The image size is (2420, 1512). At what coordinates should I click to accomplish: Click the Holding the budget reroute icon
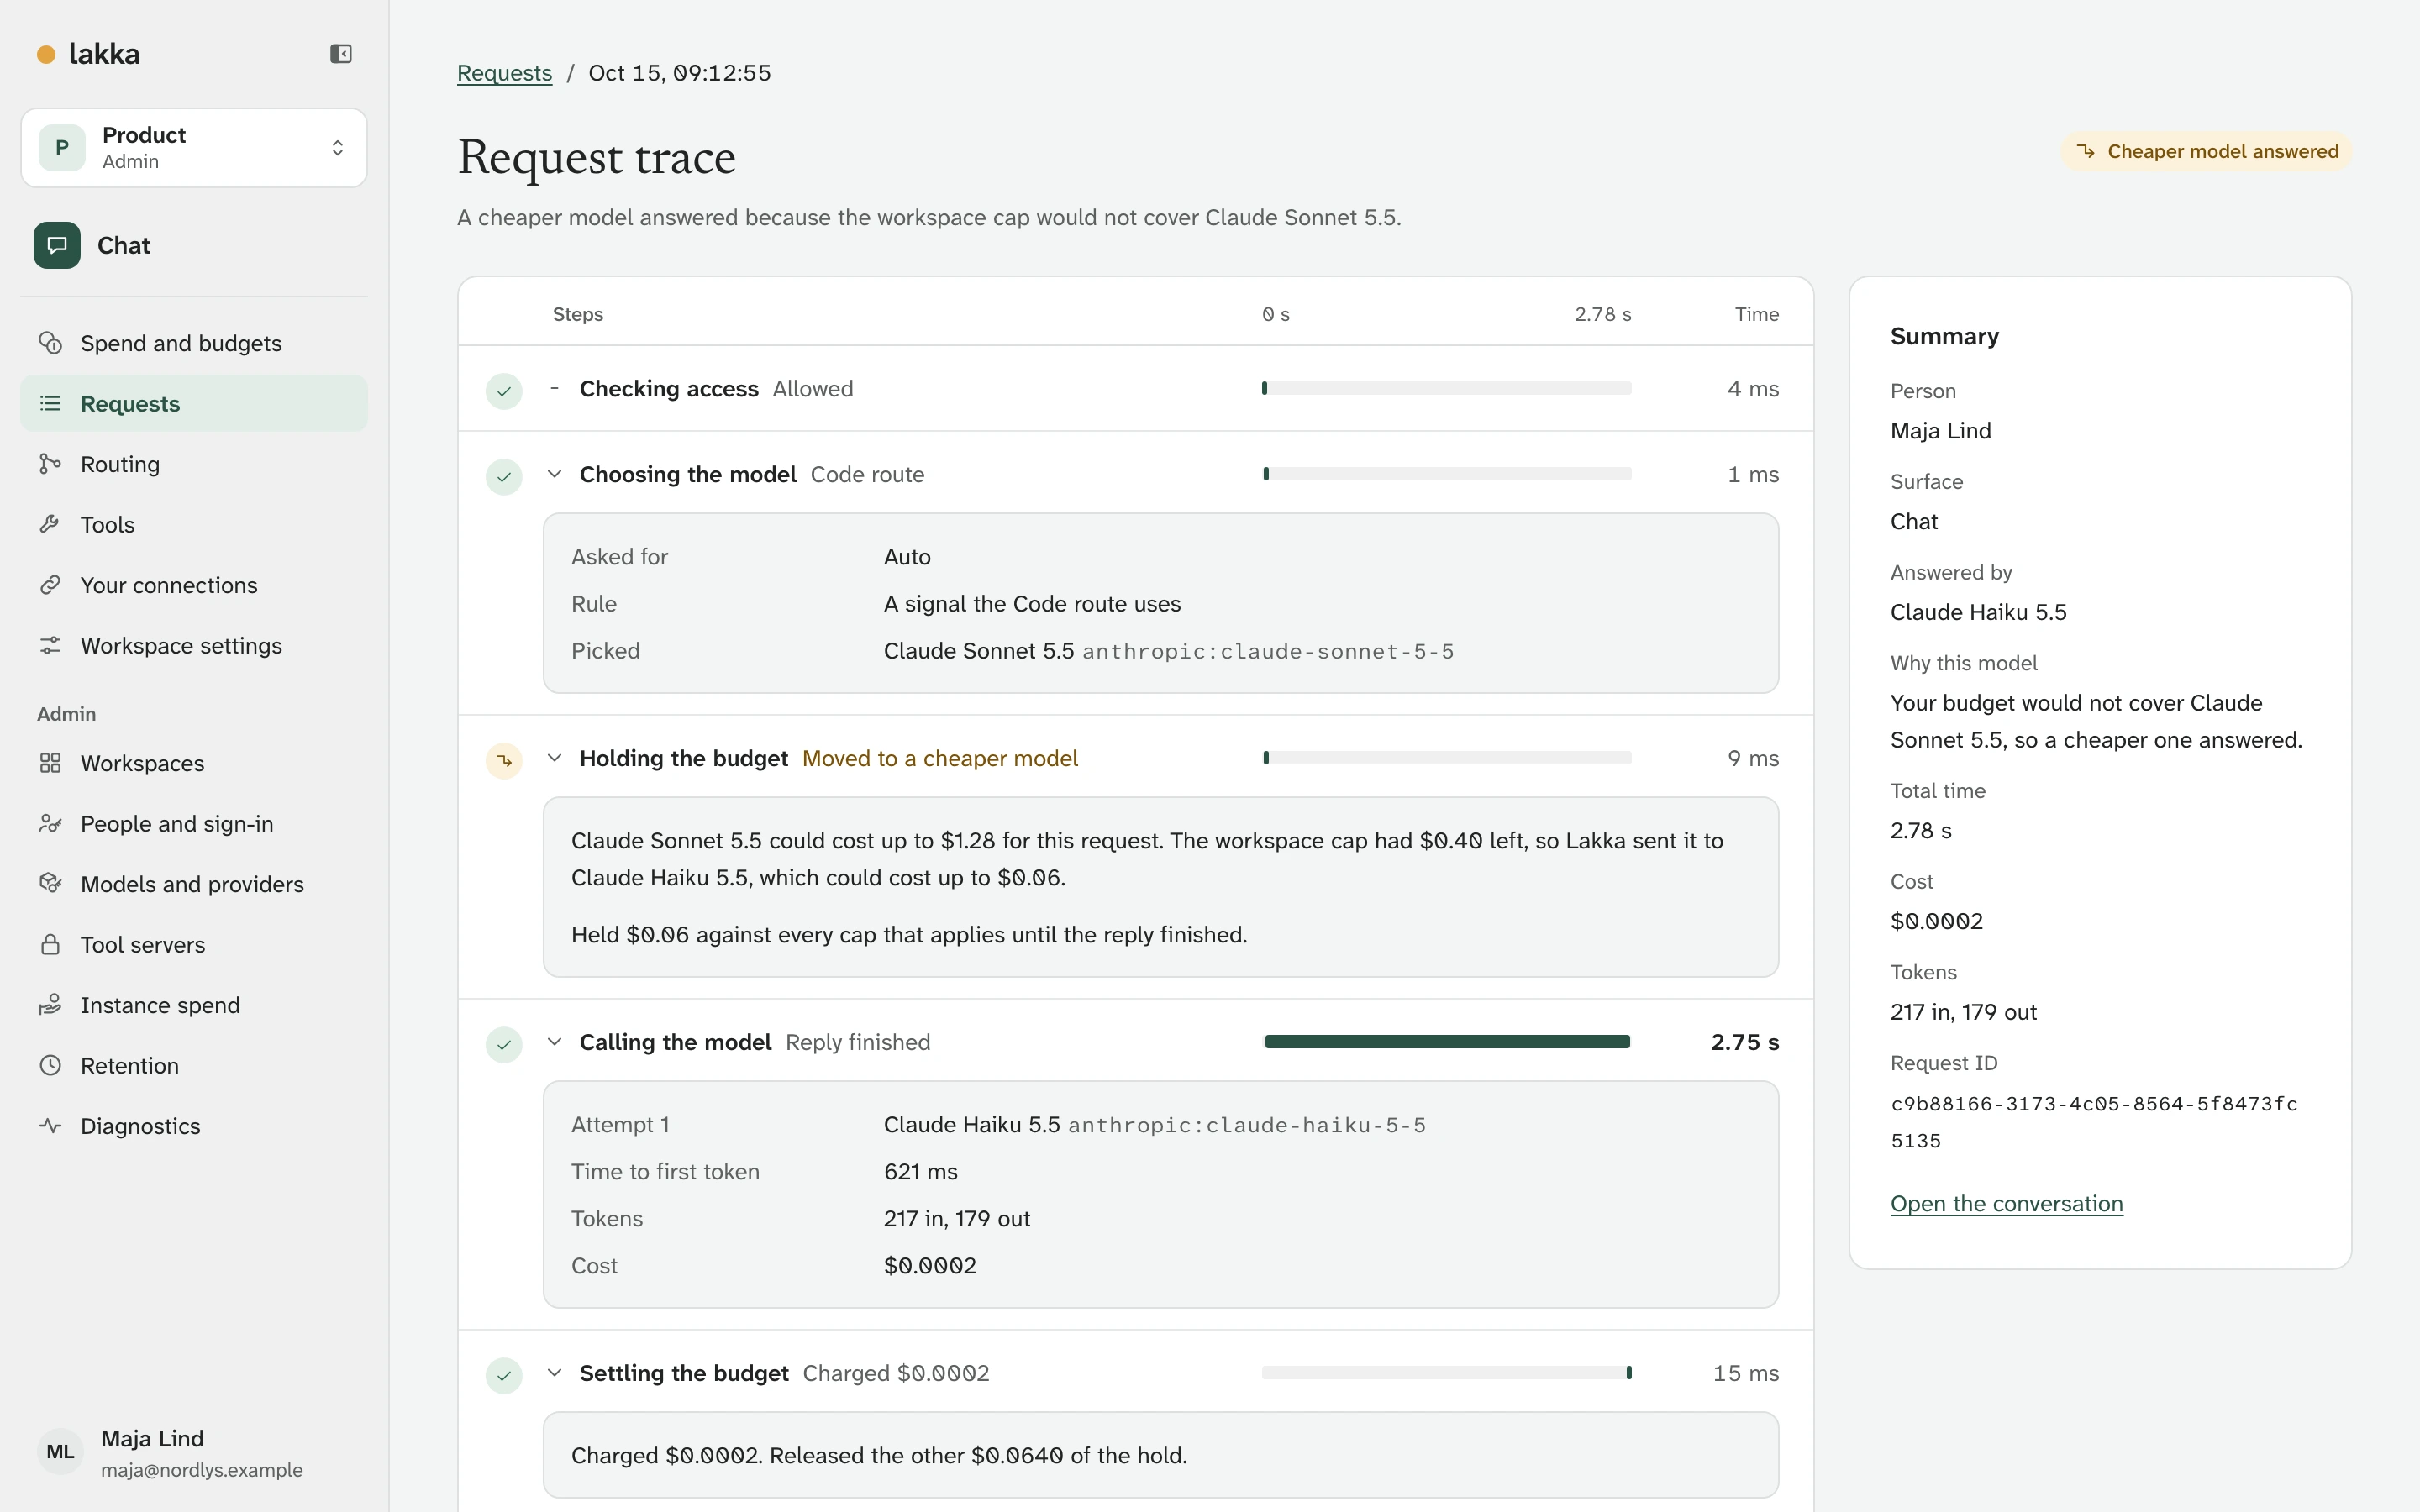point(504,760)
